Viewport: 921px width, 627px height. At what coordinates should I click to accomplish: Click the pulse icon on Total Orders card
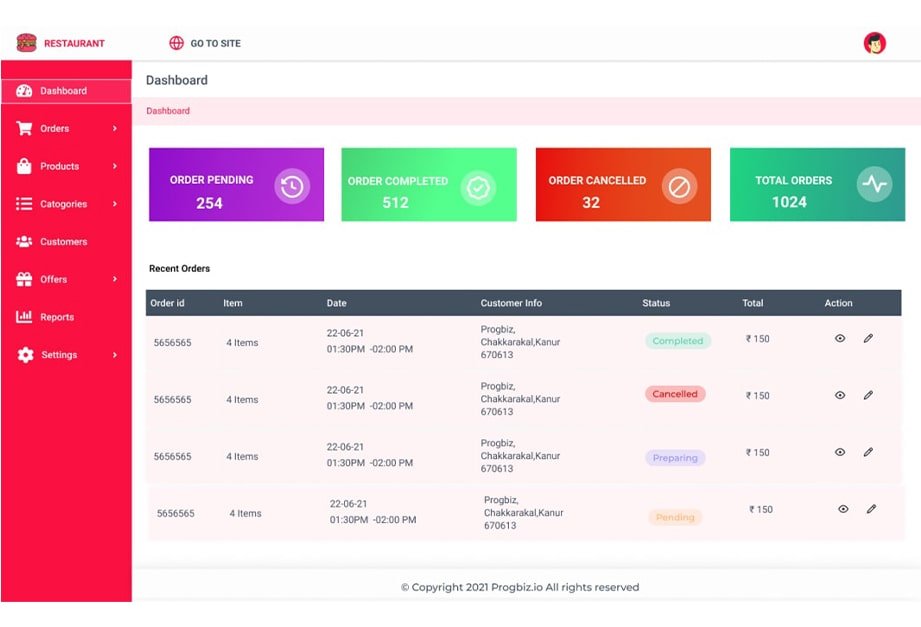click(x=874, y=185)
